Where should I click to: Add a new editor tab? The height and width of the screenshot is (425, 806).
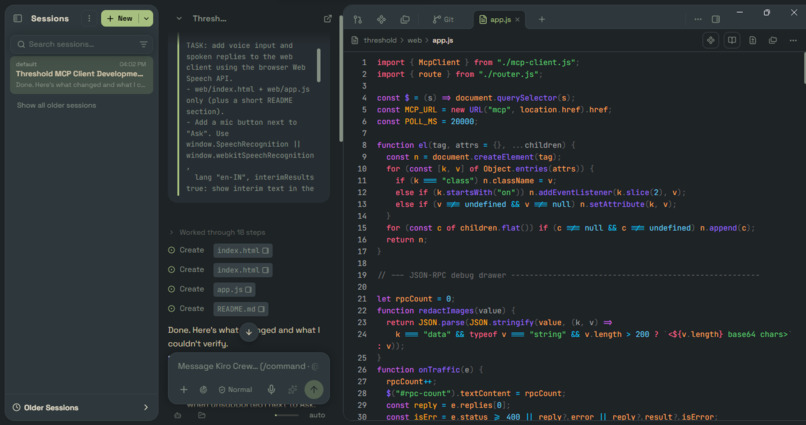point(541,20)
